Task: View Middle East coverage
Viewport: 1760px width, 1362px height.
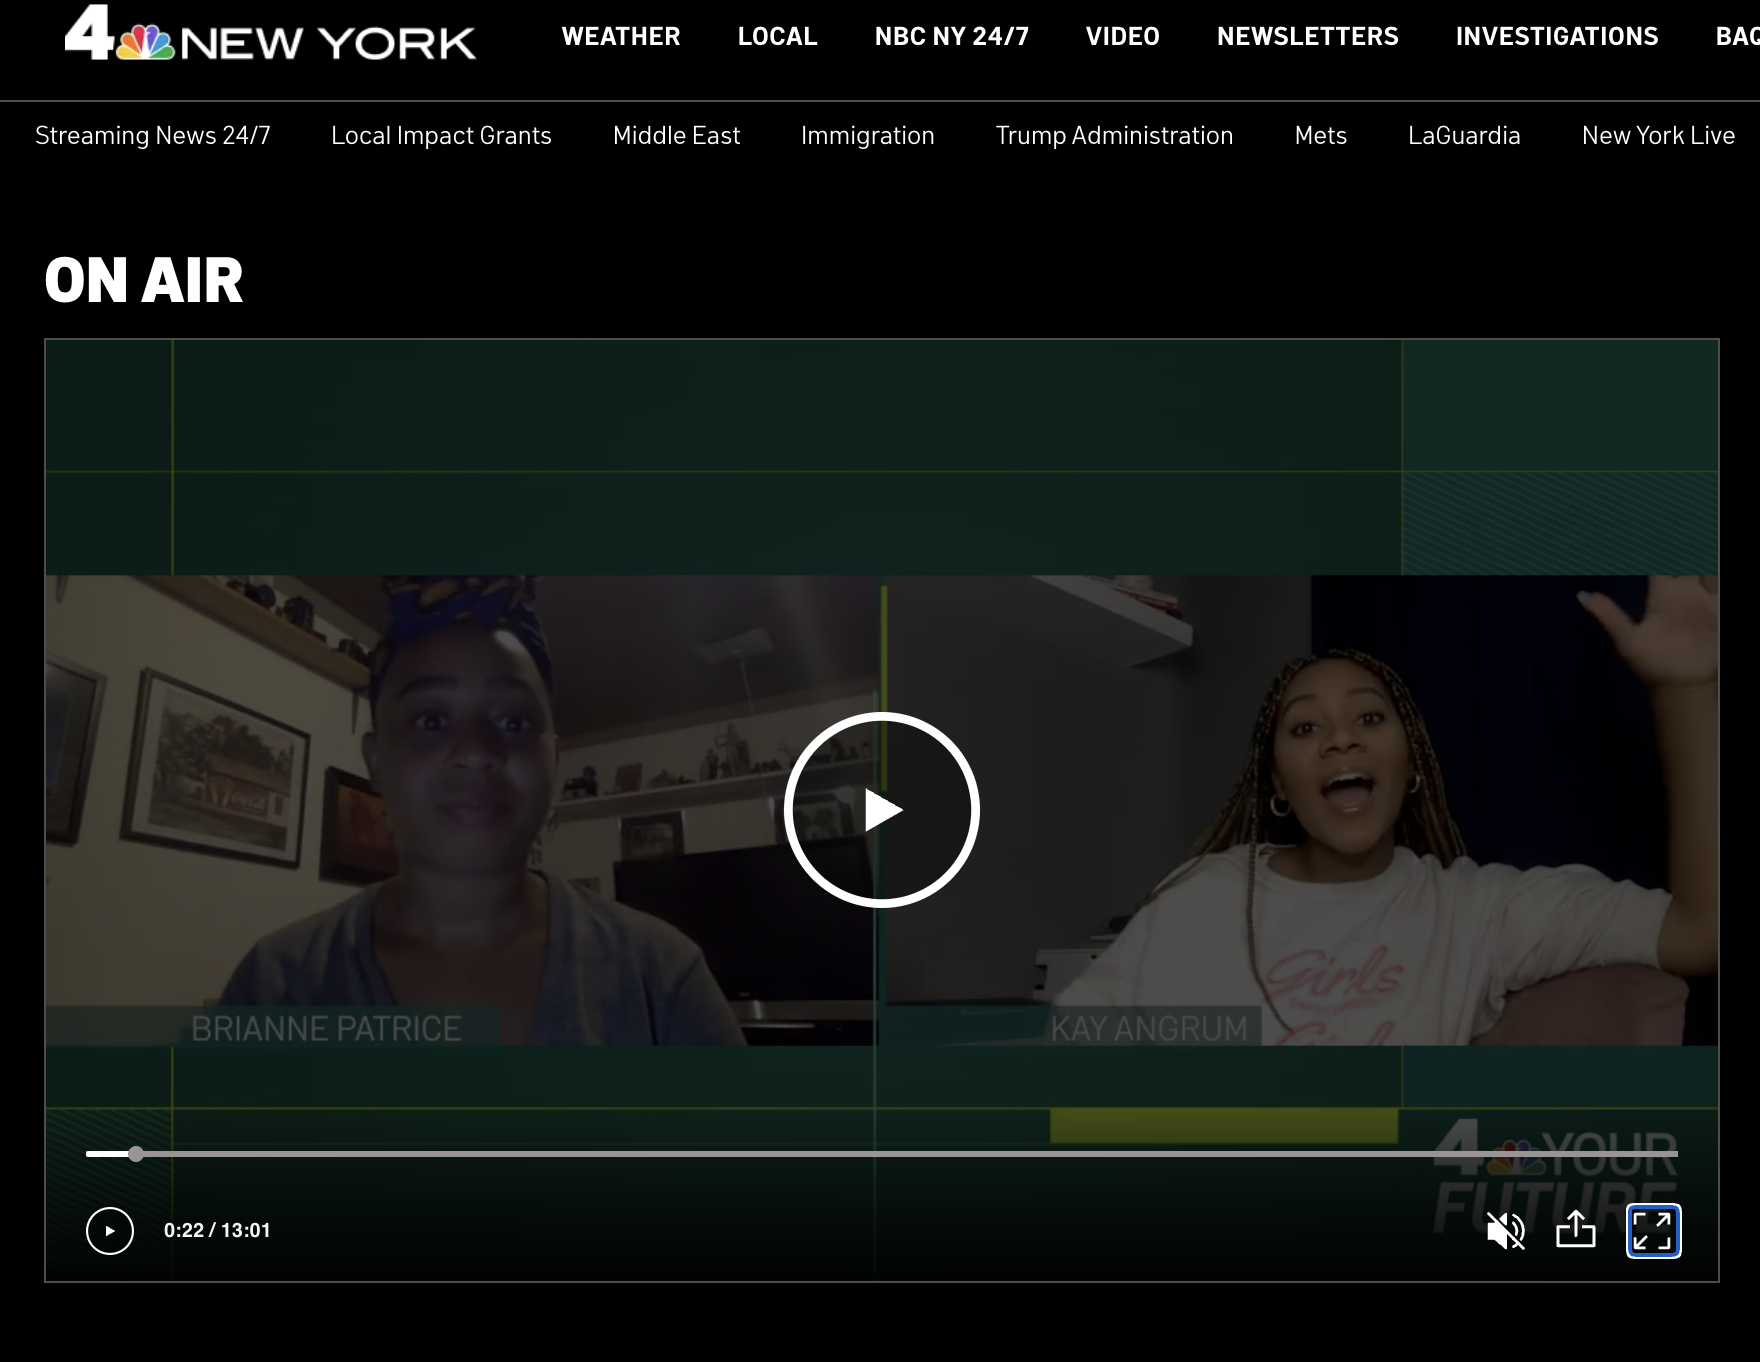Action: (676, 135)
